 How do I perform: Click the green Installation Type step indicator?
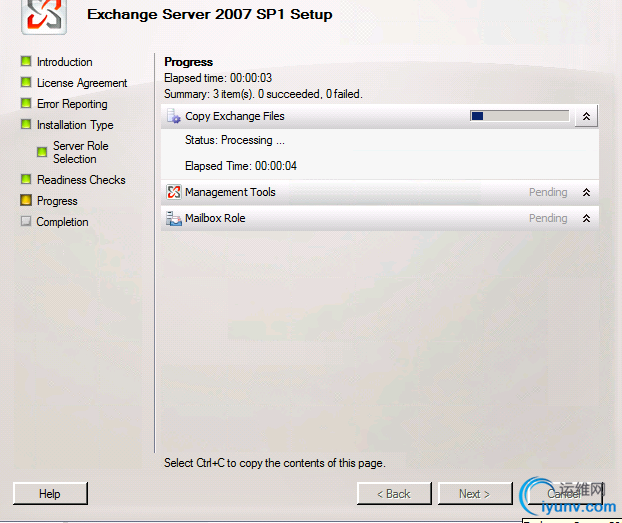click(26, 125)
